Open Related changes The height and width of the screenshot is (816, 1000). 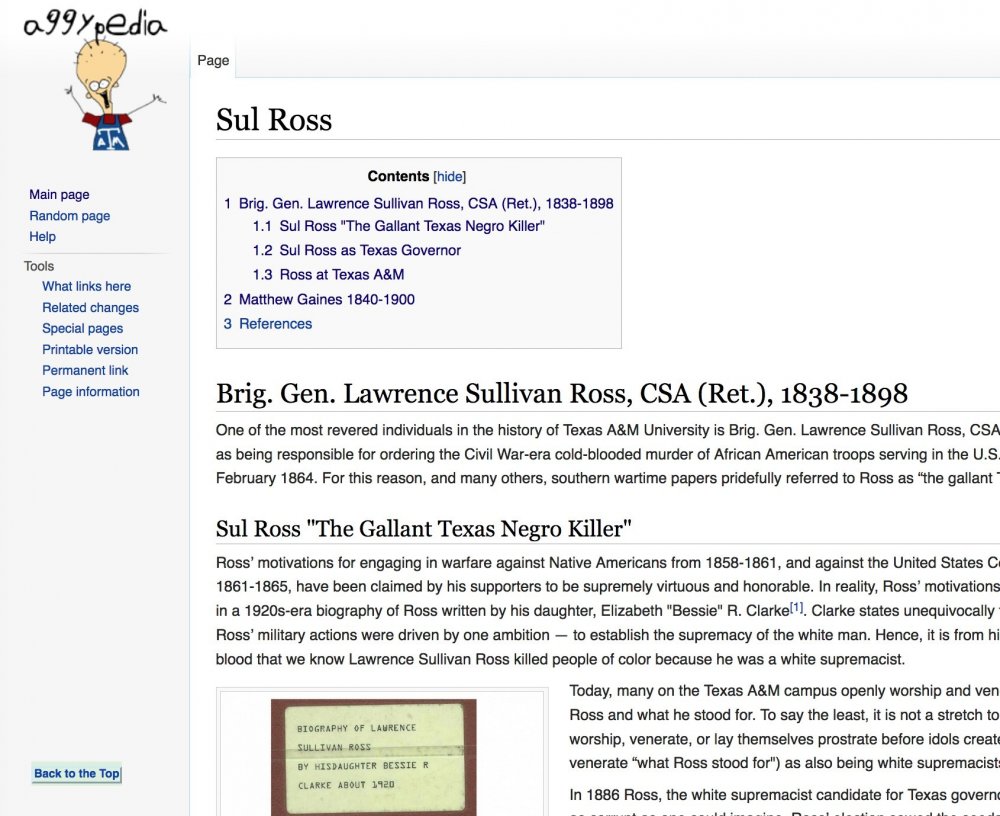[x=89, y=307]
